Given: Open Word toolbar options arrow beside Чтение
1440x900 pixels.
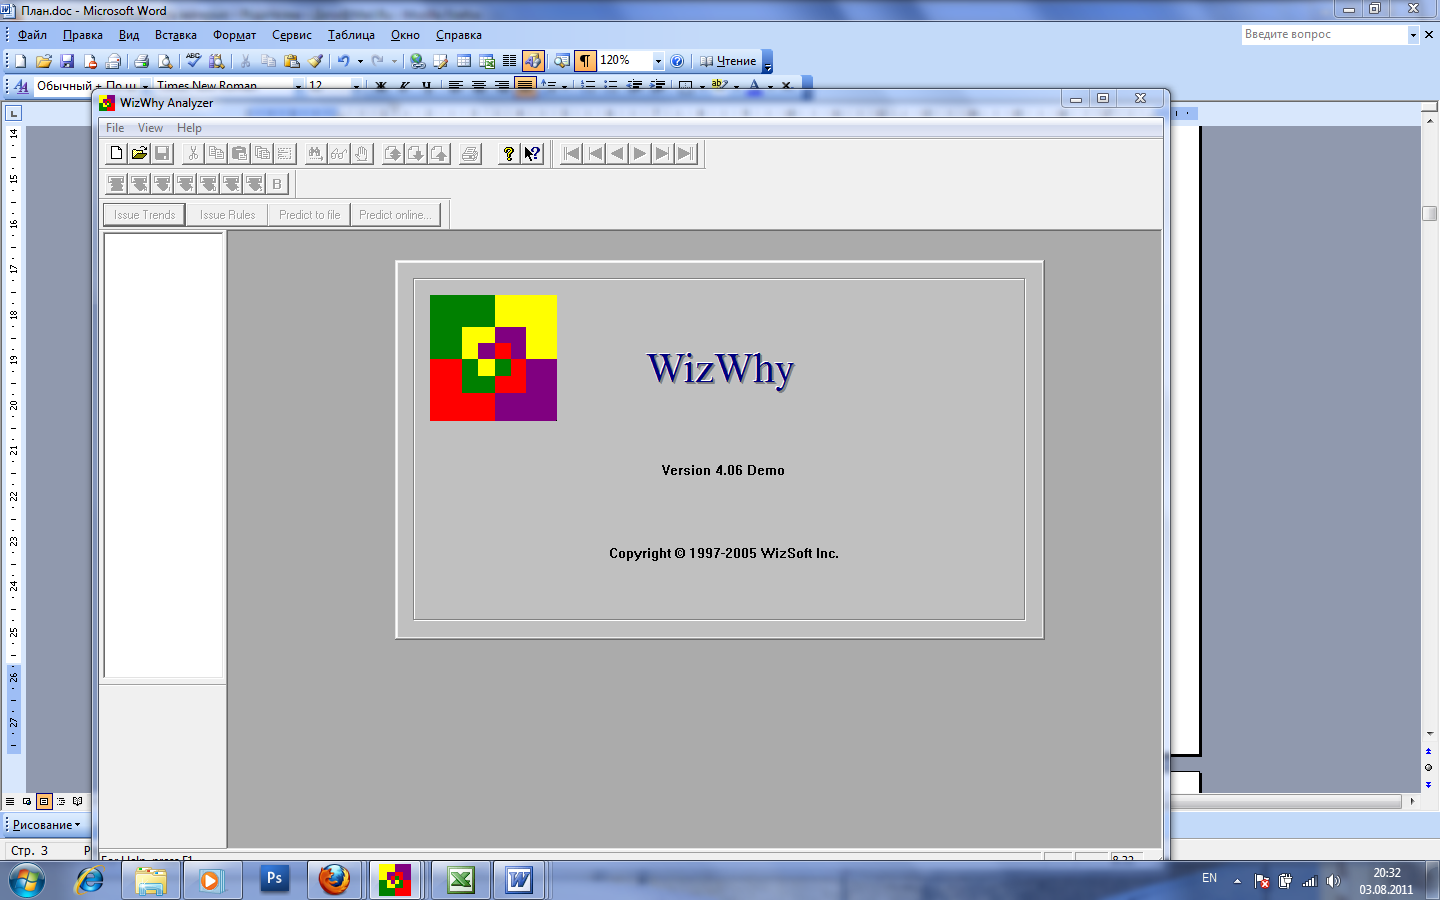Looking at the screenshot, I should [x=767, y=62].
